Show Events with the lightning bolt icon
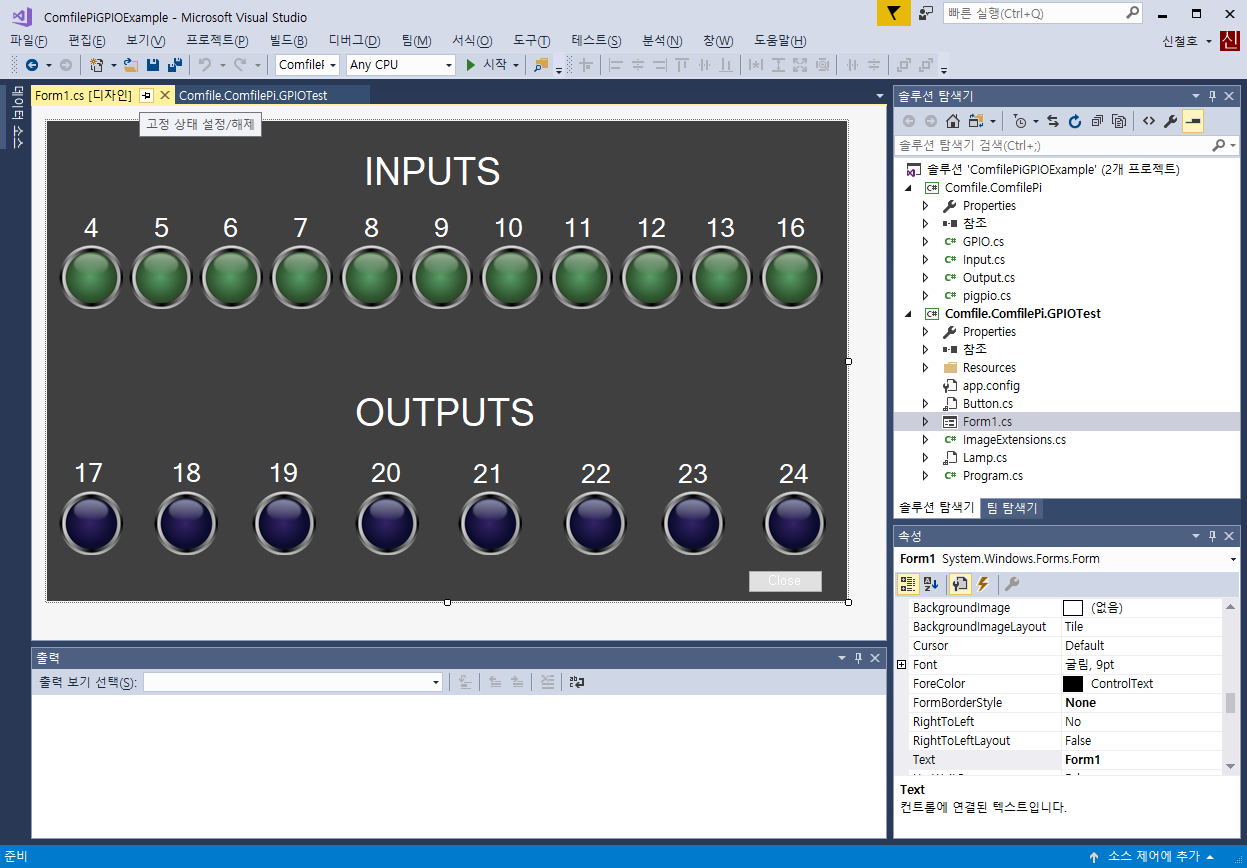 (983, 584)
